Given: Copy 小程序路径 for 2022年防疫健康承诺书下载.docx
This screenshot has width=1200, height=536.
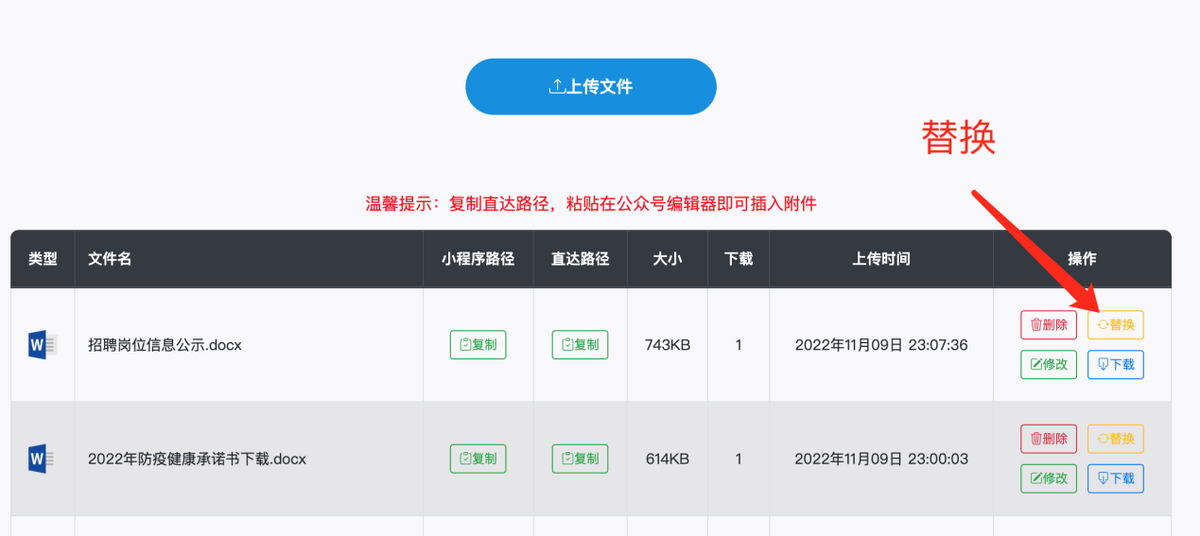Looking at the screenshot, I should (x=478, y=459).
